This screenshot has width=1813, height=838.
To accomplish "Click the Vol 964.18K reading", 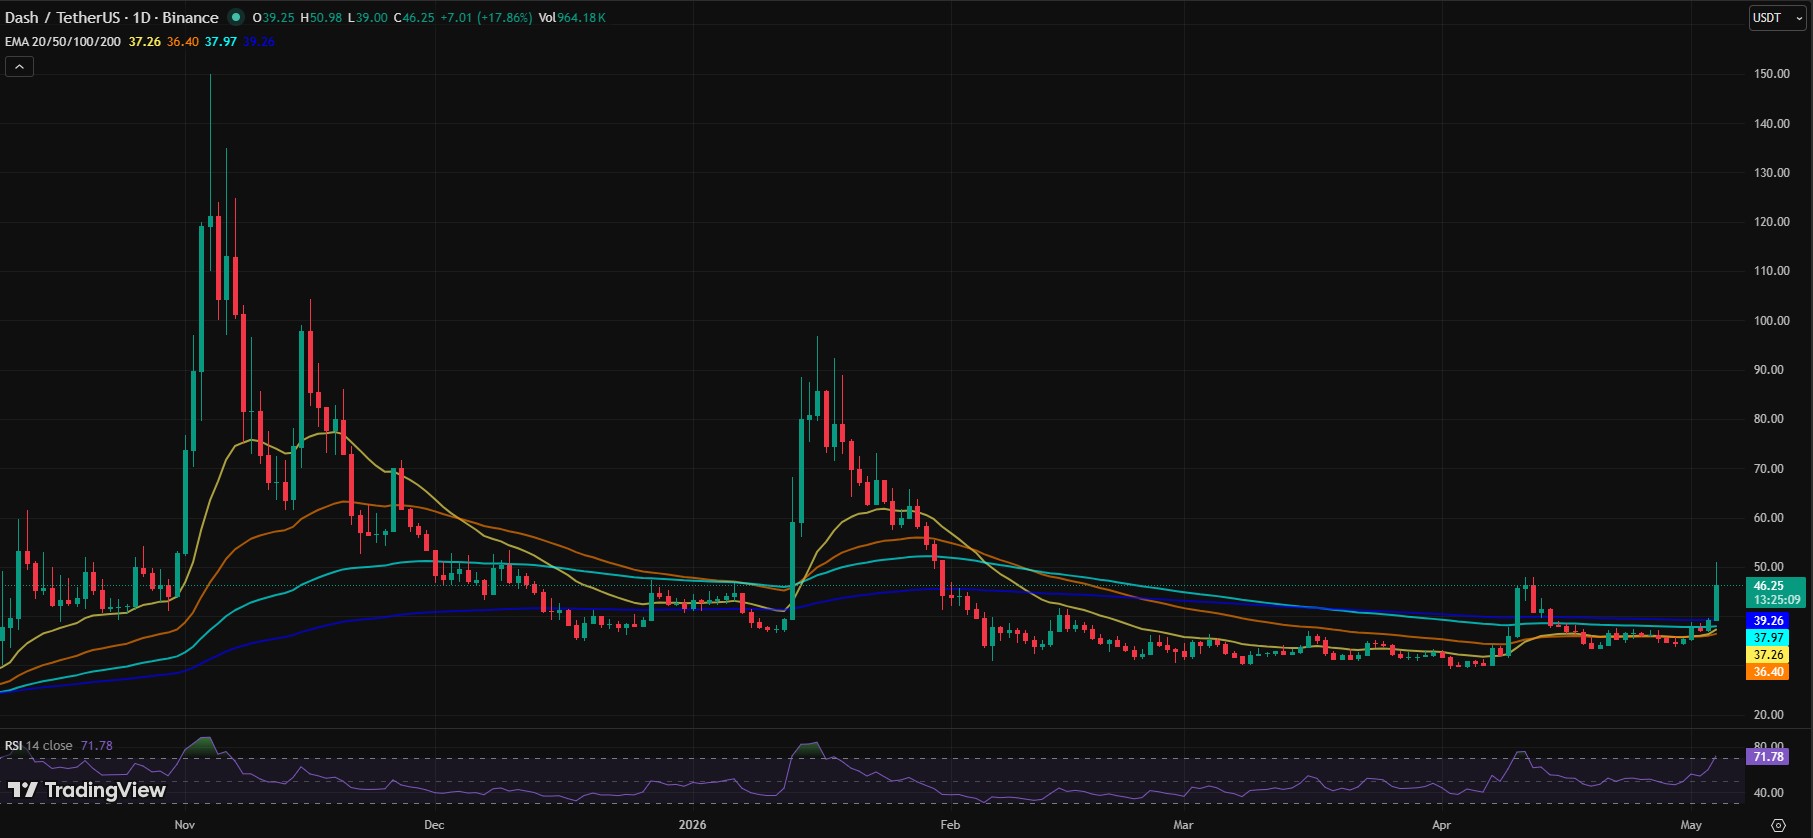I will tap(572, 18).
